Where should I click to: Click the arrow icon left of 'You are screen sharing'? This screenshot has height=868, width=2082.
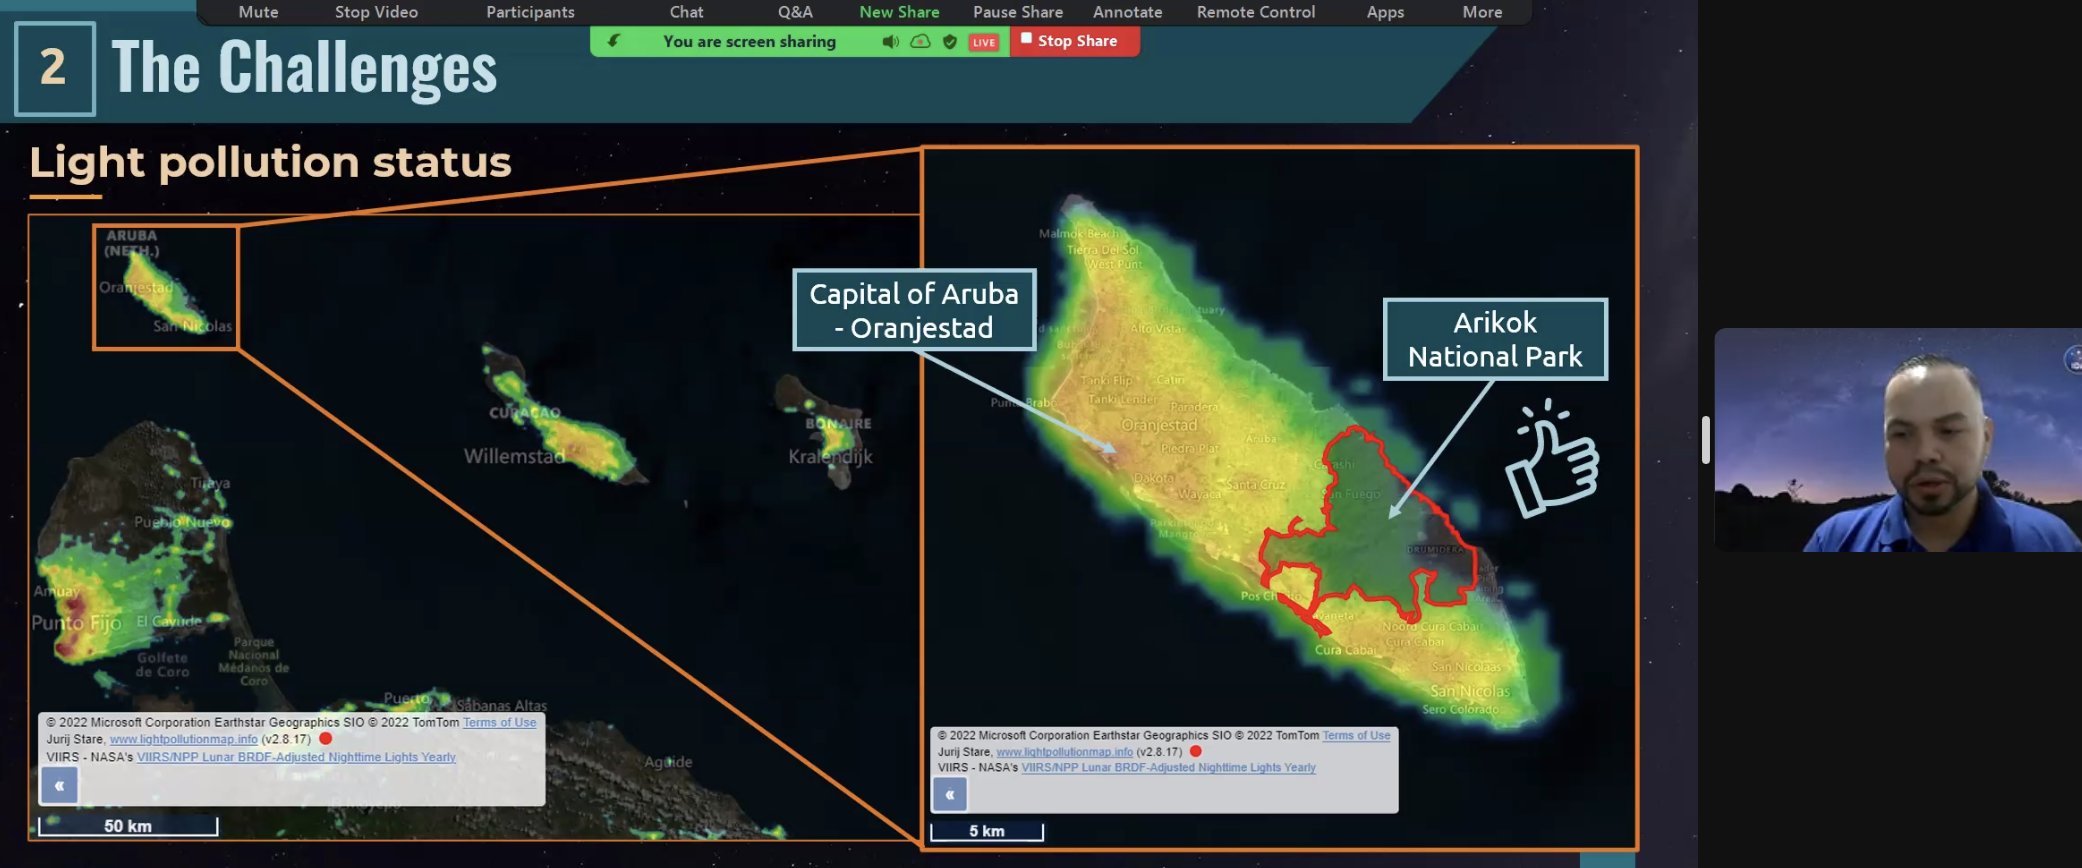614,41
